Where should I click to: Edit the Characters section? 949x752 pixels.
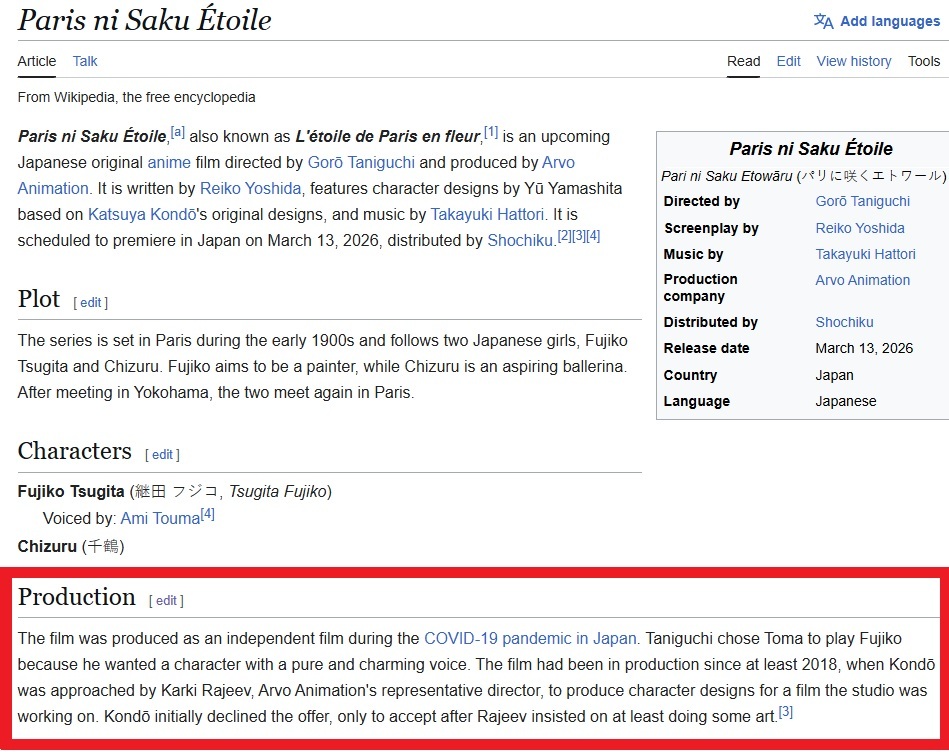(x=162, y=454)
